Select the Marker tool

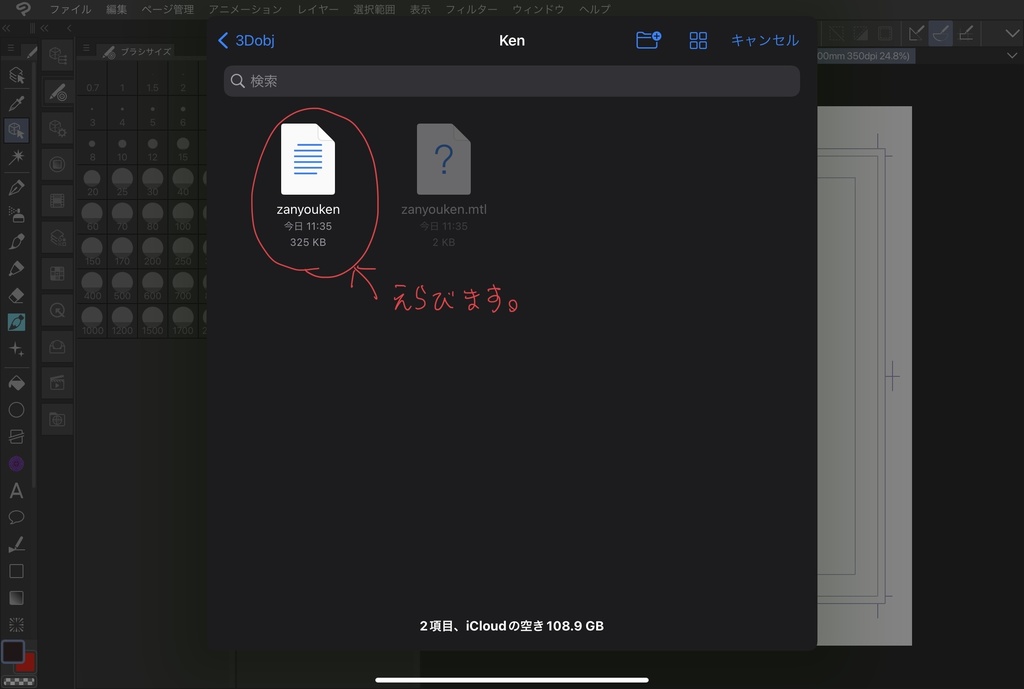(x=16, y=268)
